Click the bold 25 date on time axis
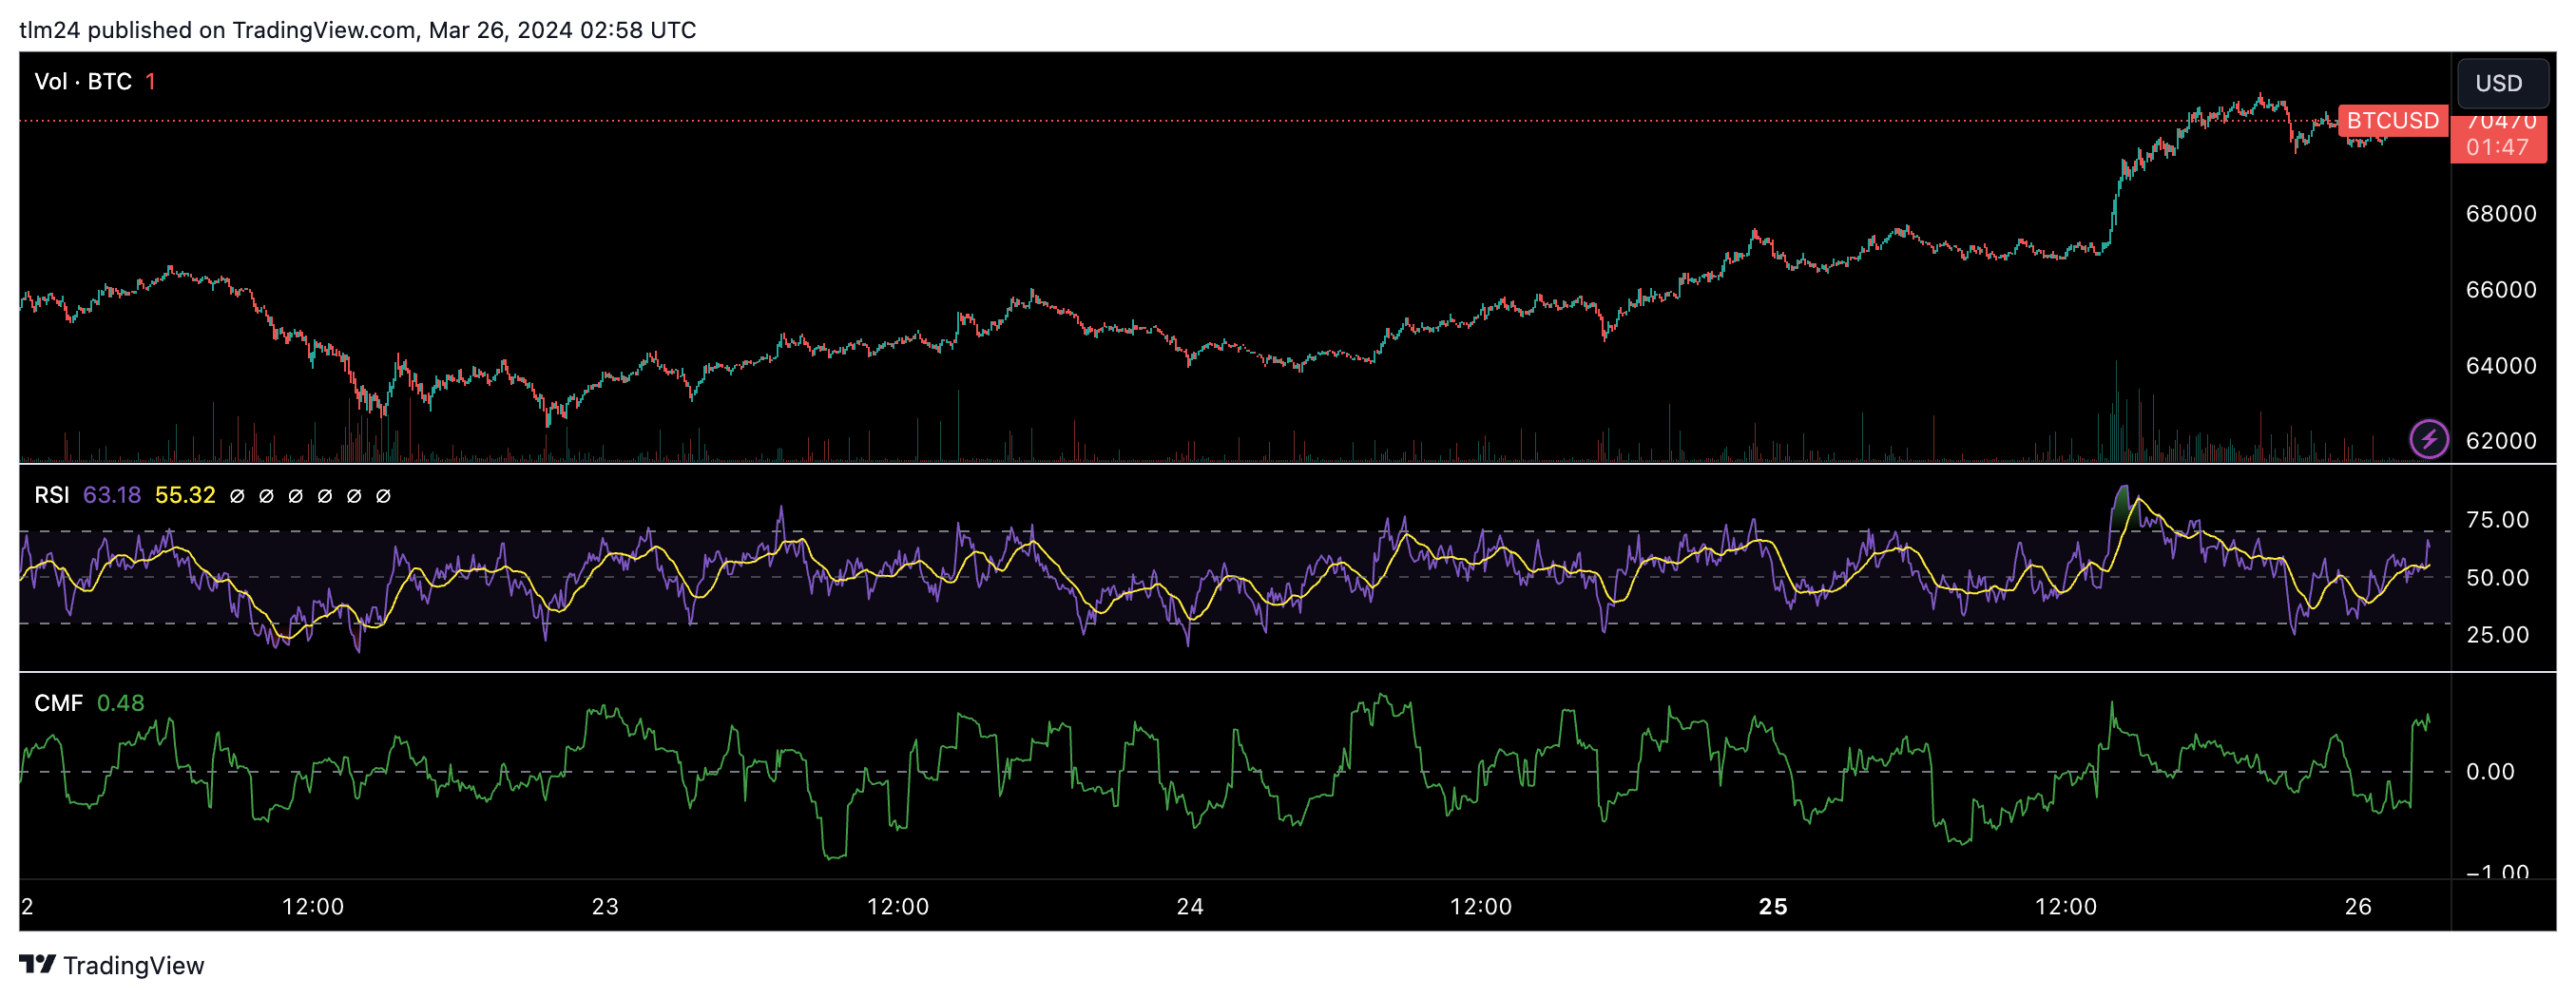Image resolution: width=2576 pixels, height=998 pixels. pos(1772,906)
